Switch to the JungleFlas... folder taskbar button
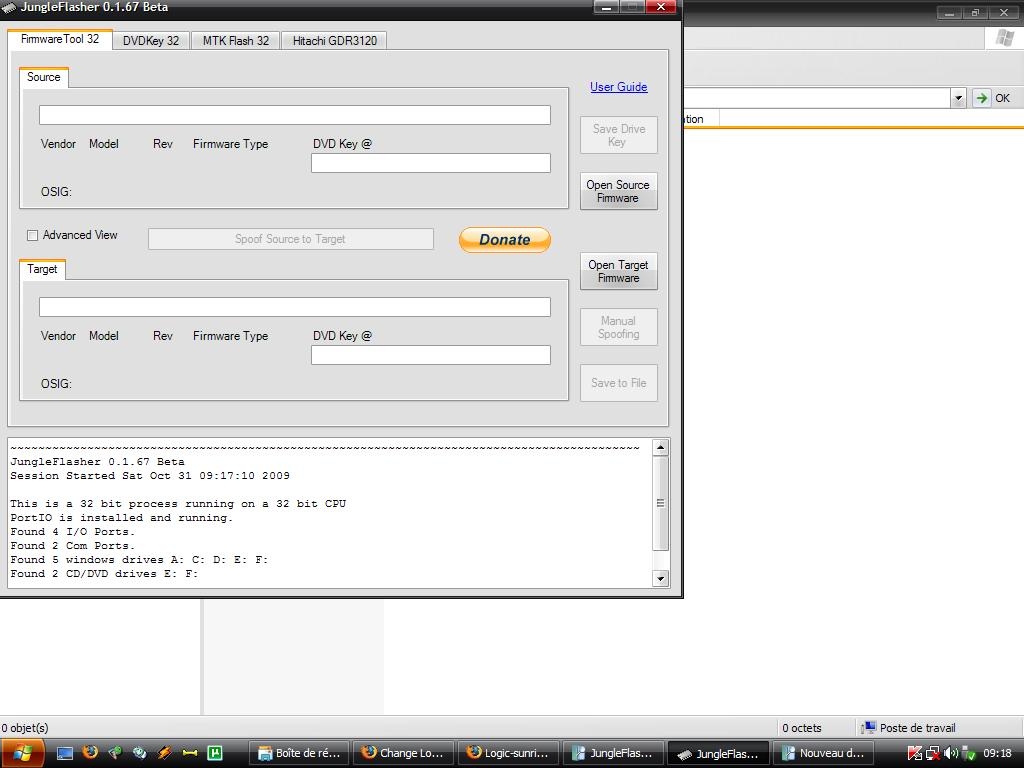This screenshot has height=768, width=1024. (x=613, y=753)
